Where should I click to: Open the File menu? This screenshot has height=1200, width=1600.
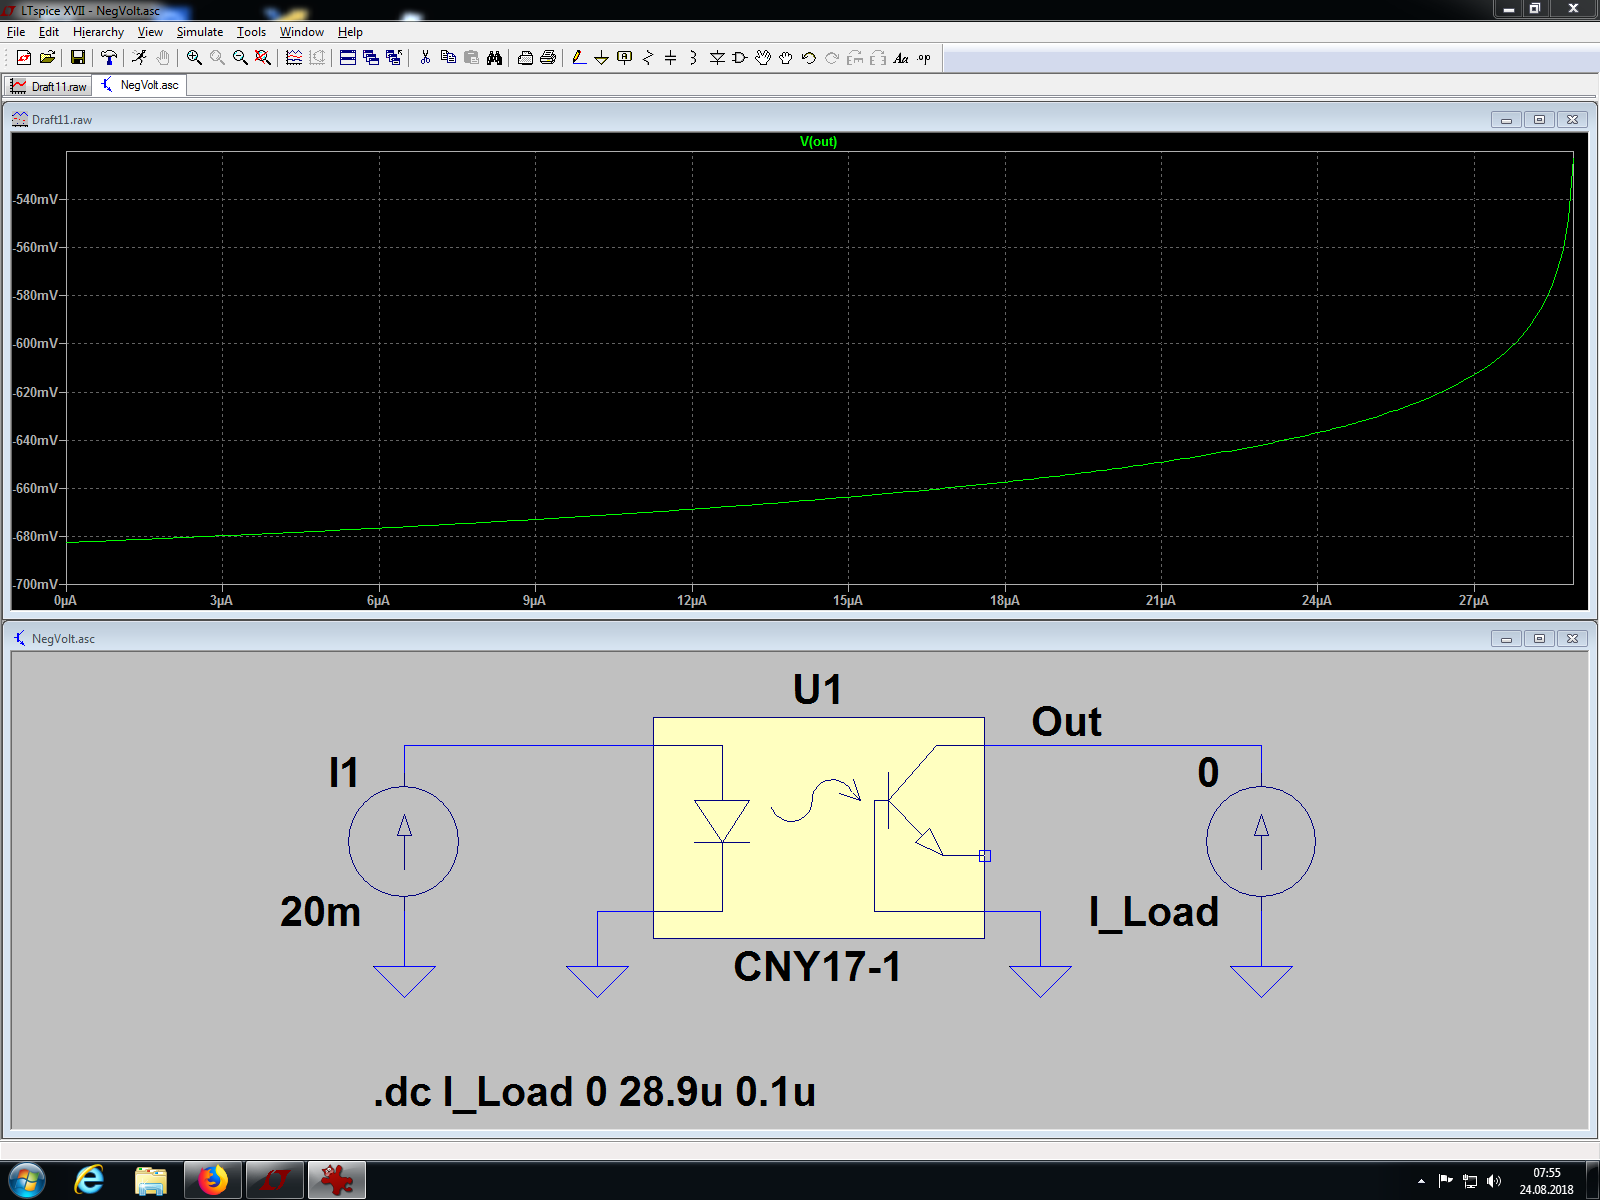click(x=16, y=32)
